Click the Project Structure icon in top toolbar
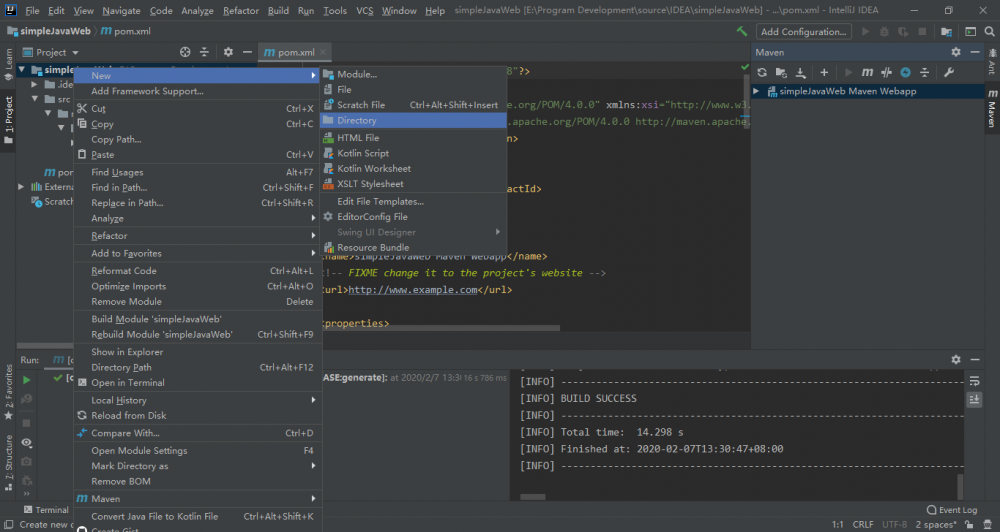This screenshot has width=1000, height=532. pos(946,31)
